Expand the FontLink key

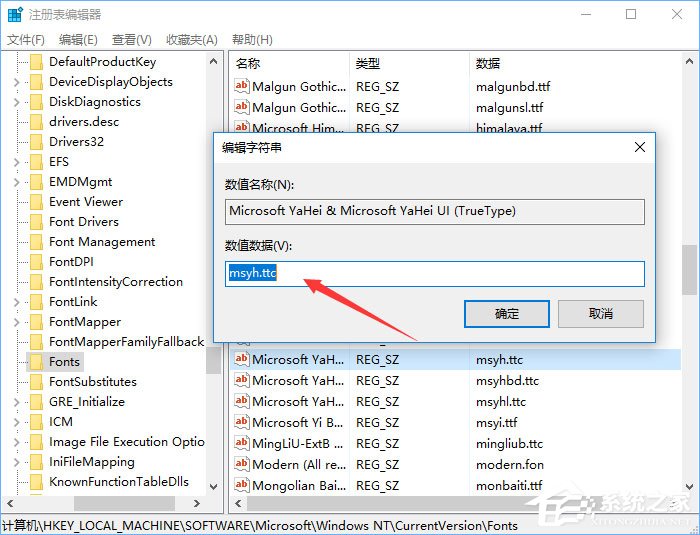pos(17,302)
